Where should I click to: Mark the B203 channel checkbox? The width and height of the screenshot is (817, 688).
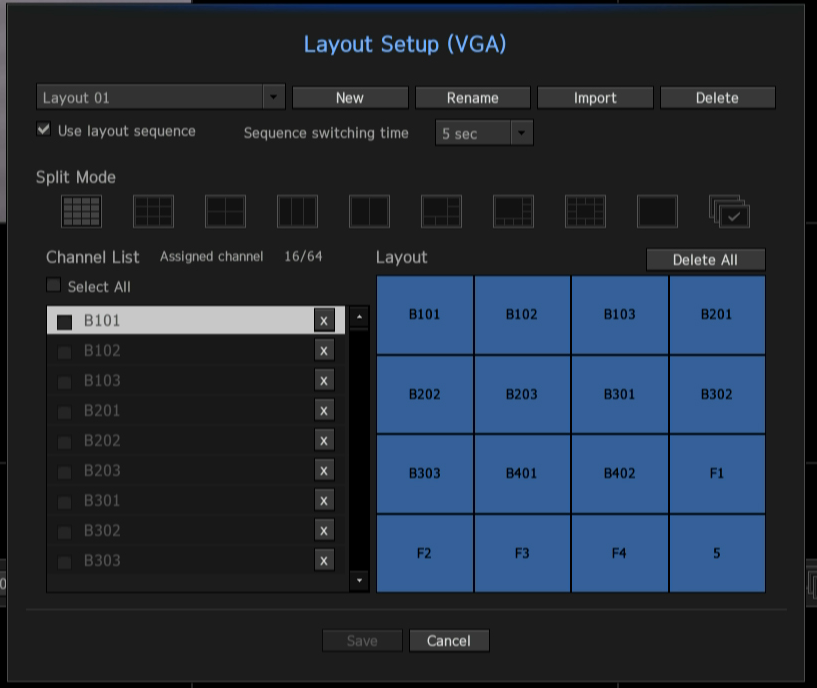pyautogui.click(x=65, y=473)
